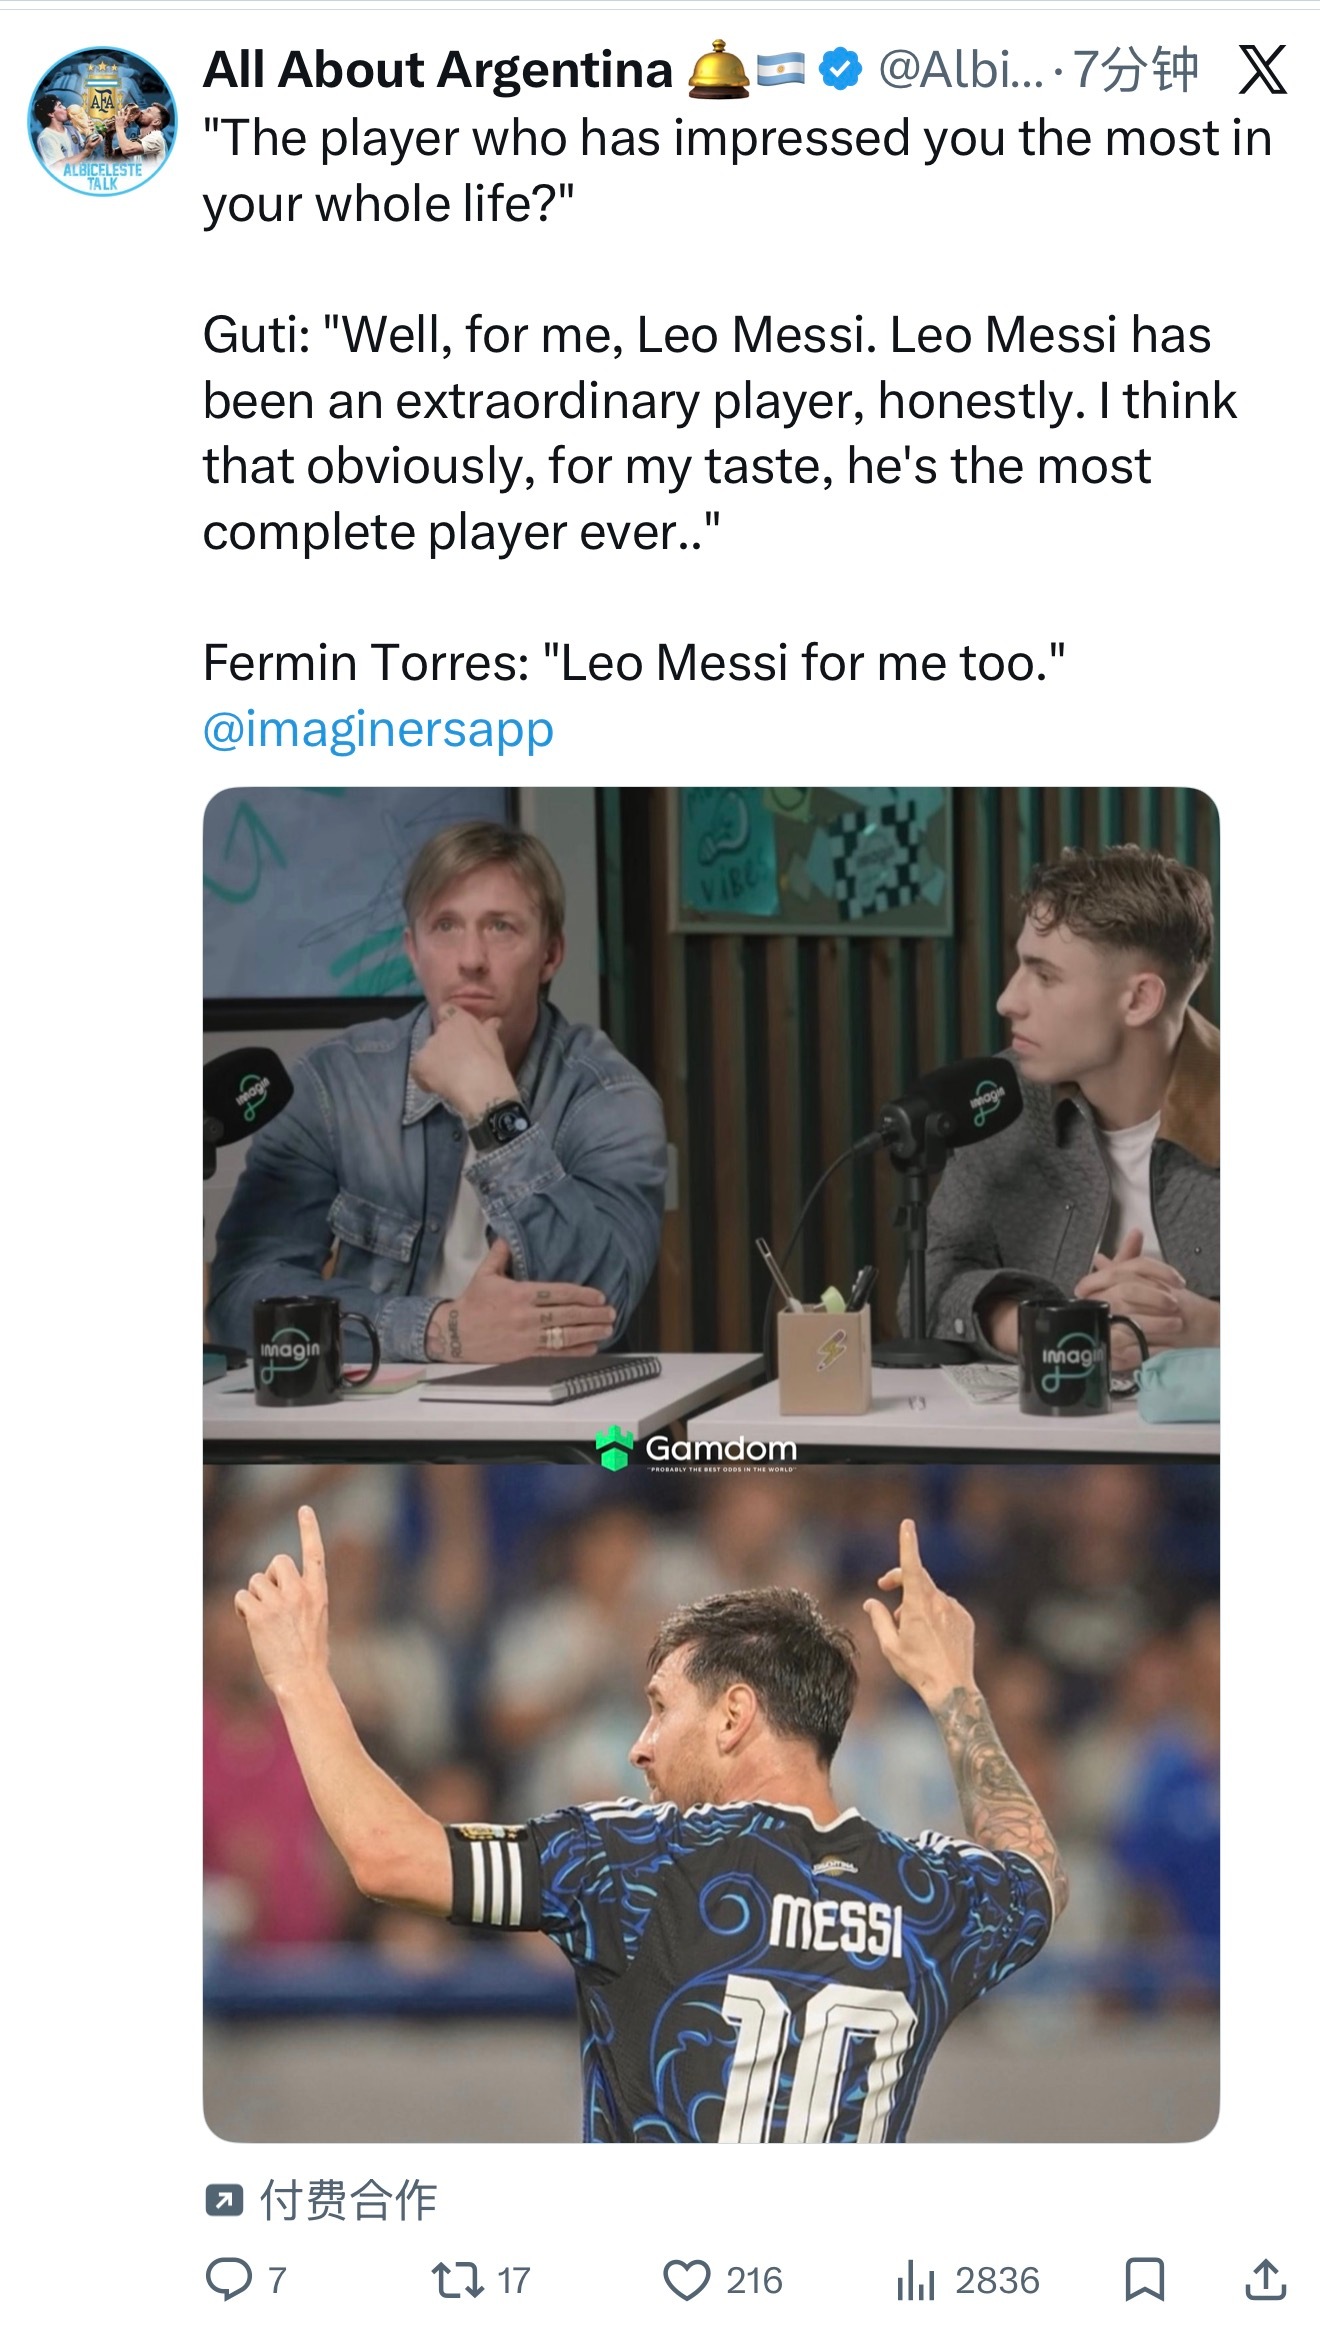1320x2331 pixels.
Task: Open All About Argentina profile avatar
Action: click(102, 122)
